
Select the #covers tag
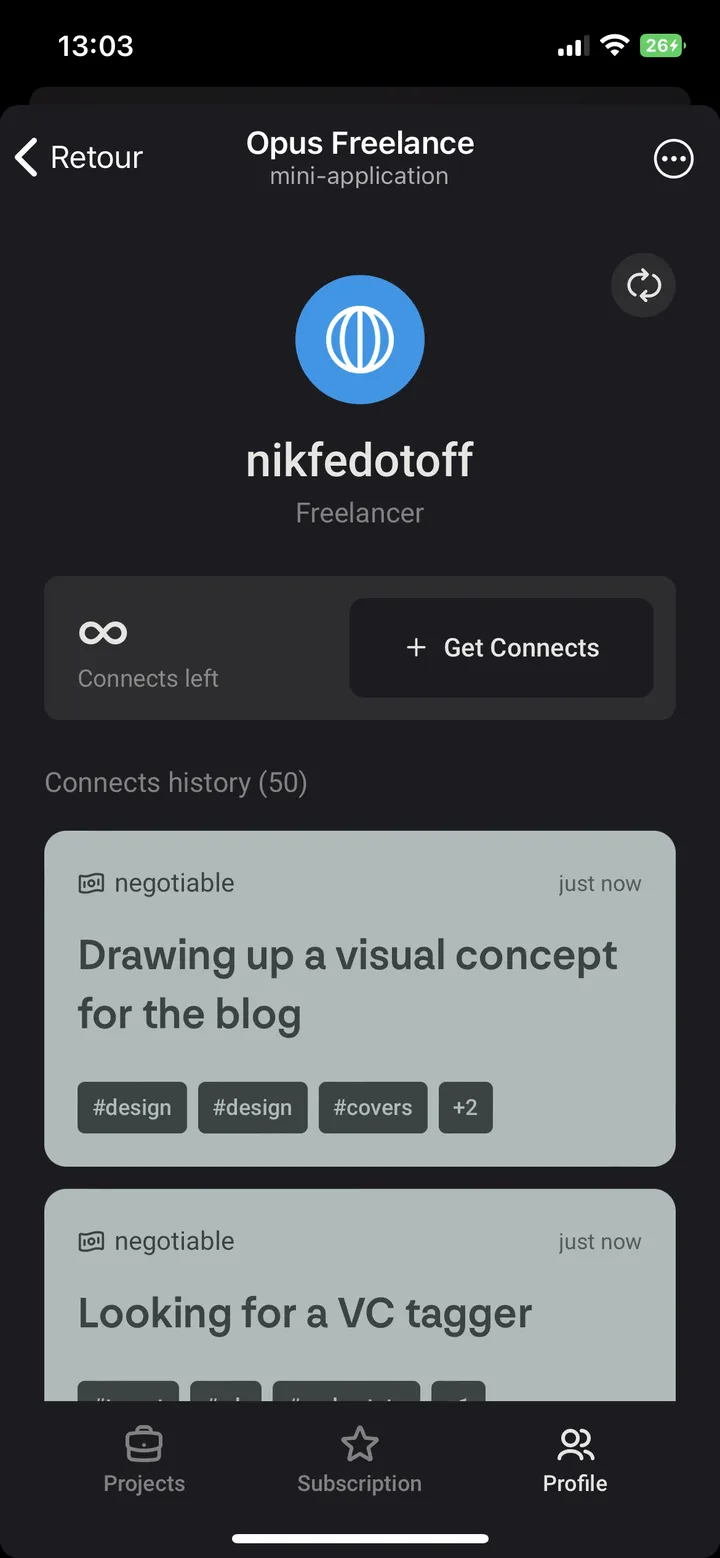pyautogui.click(x=372, y=1107)
